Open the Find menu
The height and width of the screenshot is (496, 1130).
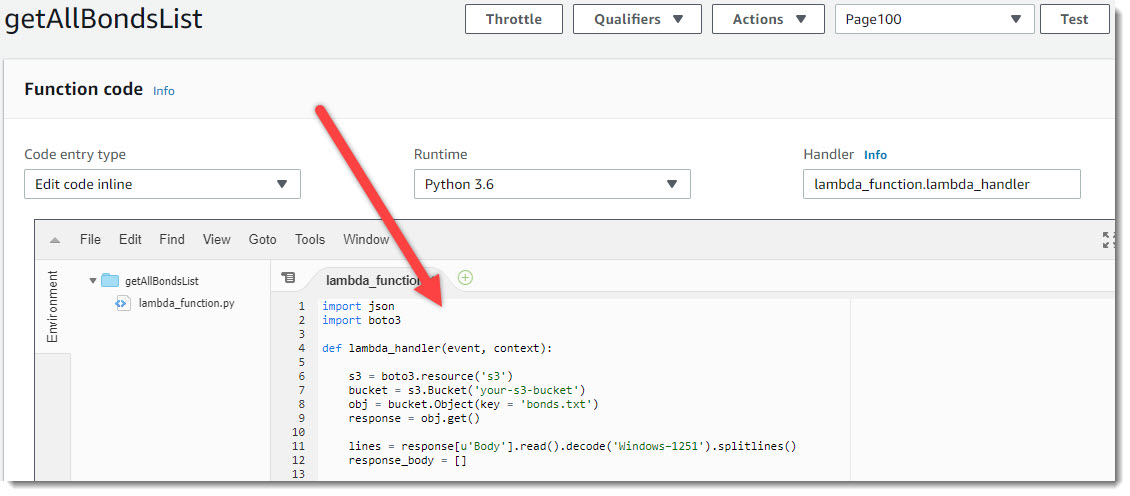[x=172, y=239]
